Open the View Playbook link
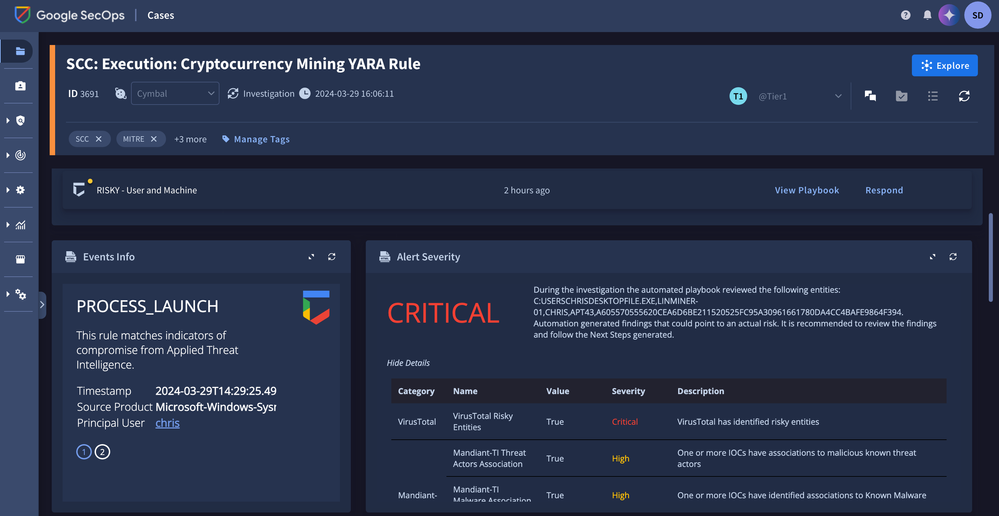 tap(806, 190)
